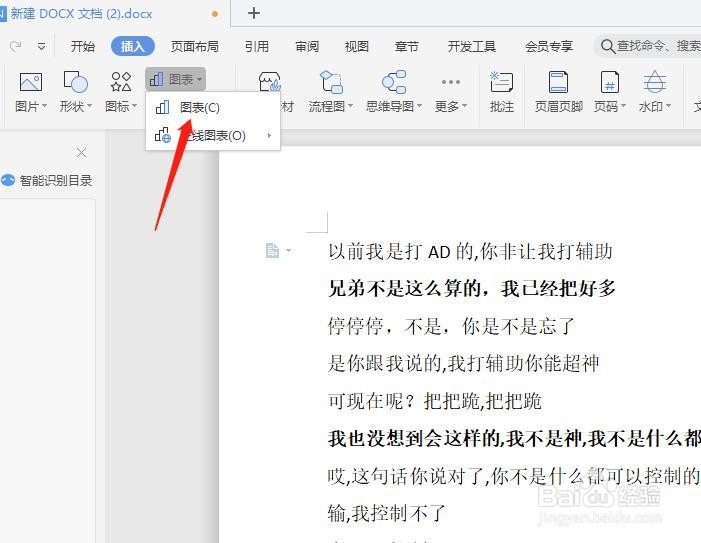Screen dimensions: 701x543
Task: Click the smart TOC robot icon
Action: pos(8,180)
